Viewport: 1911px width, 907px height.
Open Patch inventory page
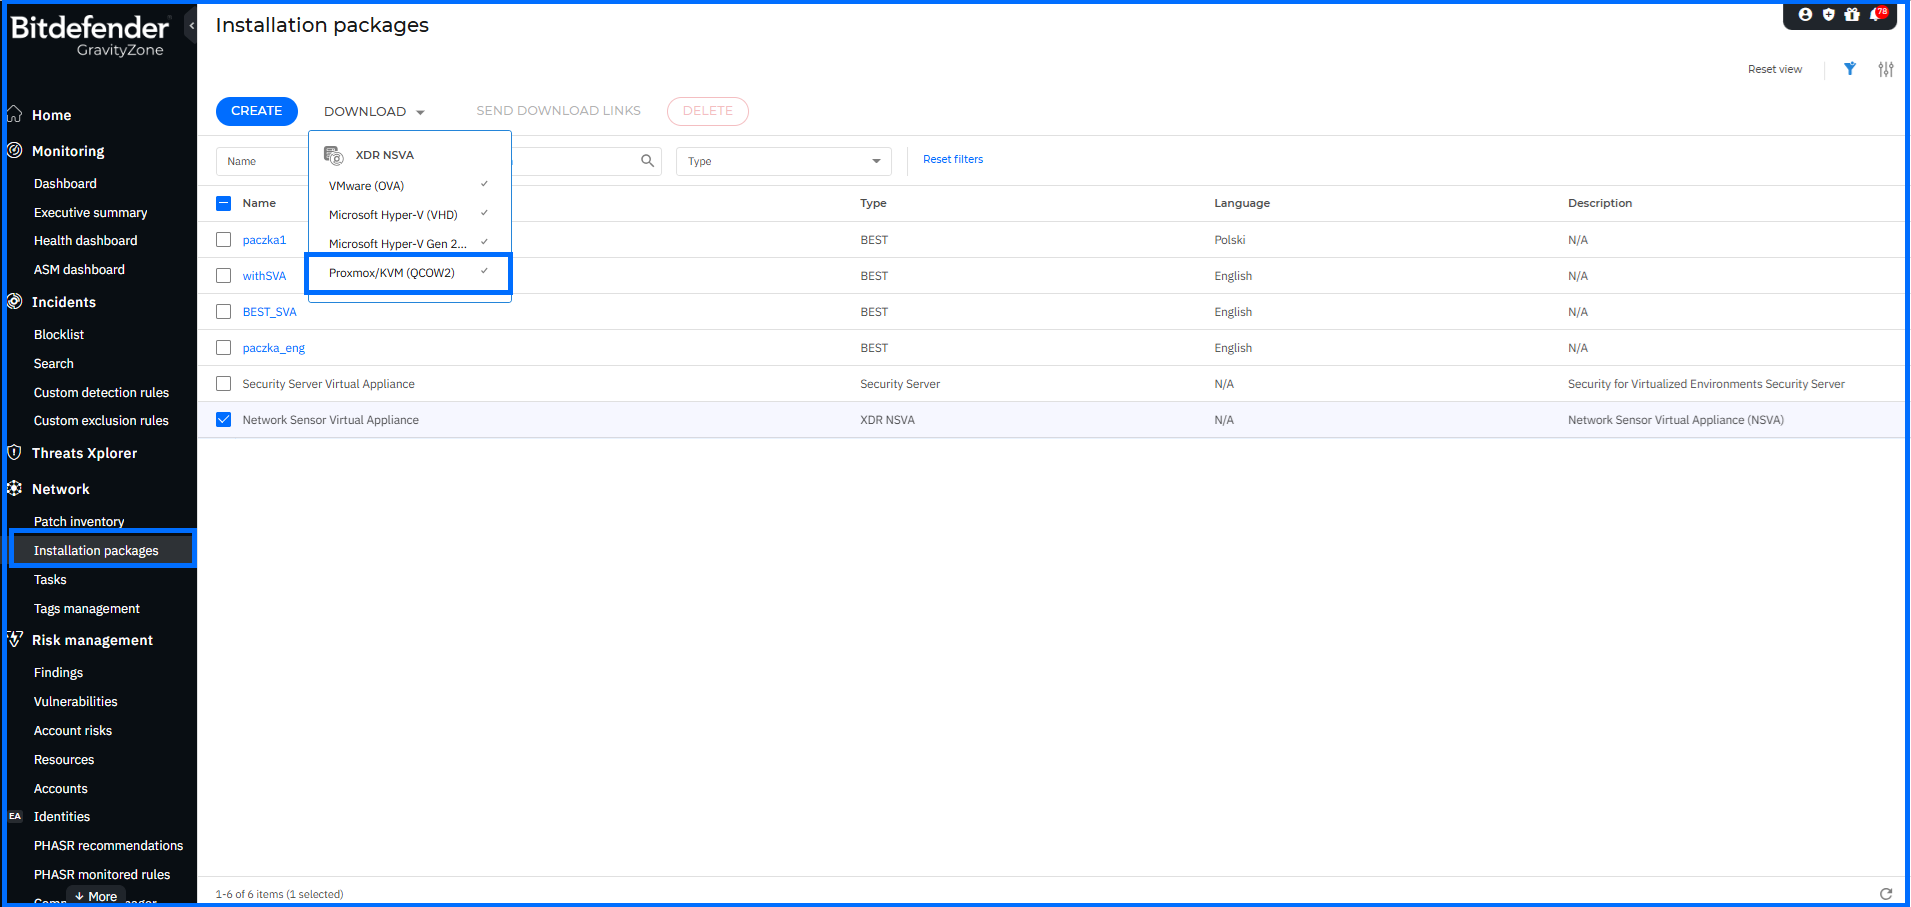(79, 522)
